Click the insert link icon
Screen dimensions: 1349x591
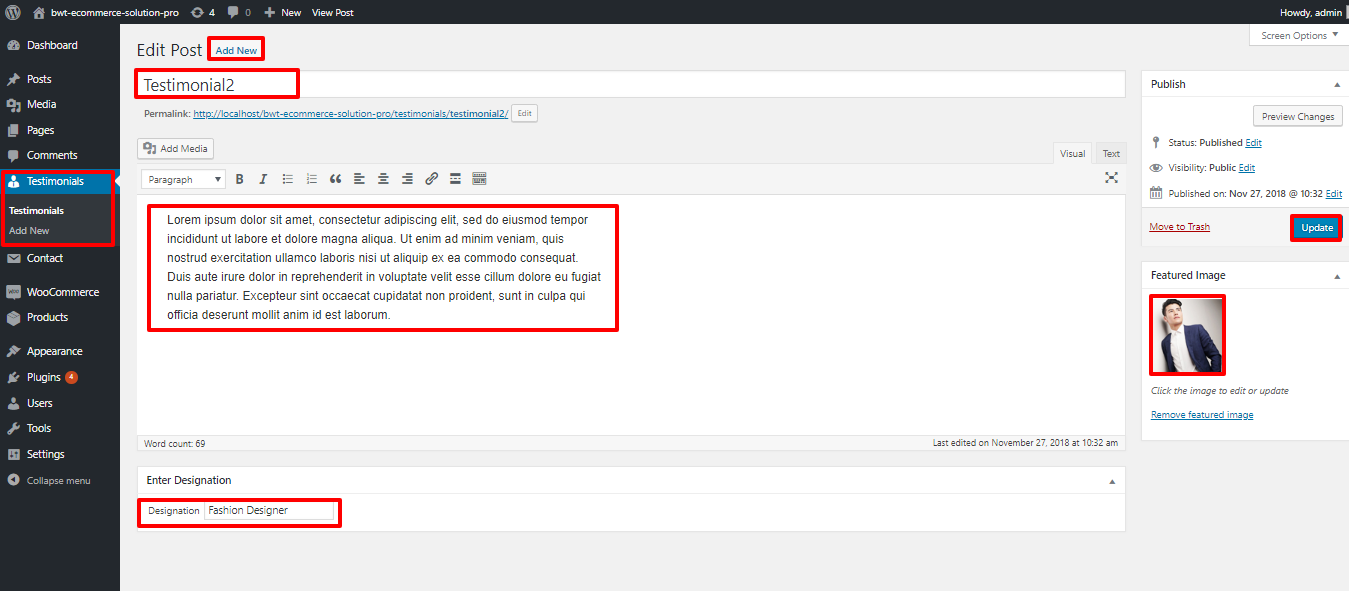[x=432, y=179]
